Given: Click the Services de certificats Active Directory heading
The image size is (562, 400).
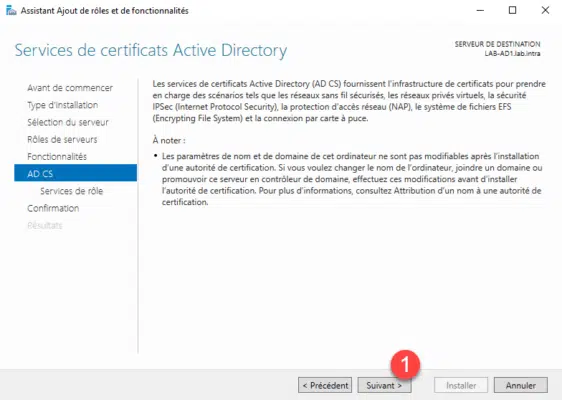Looking at the screenshot, I should [x=151, y=50].
